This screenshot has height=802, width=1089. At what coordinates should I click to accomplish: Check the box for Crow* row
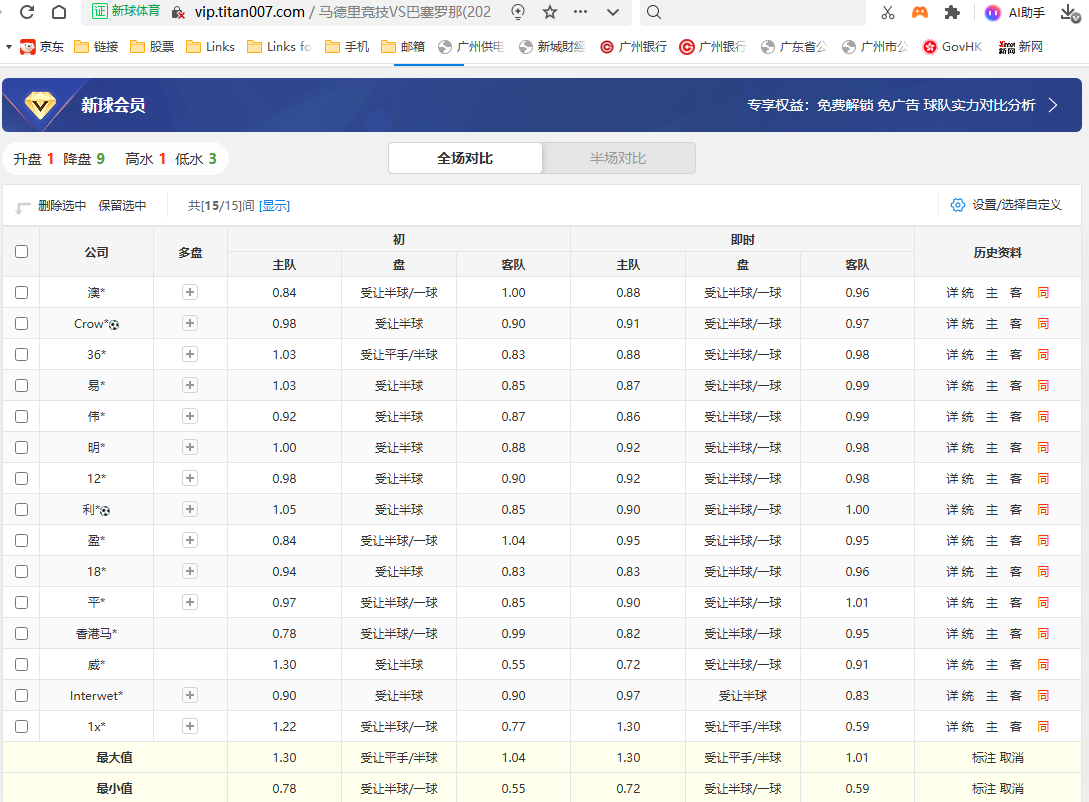(21, 324)
